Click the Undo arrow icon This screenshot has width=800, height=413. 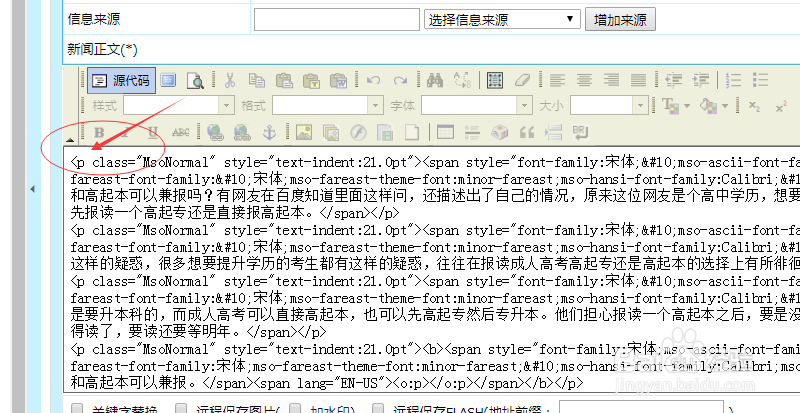point(373,80)
